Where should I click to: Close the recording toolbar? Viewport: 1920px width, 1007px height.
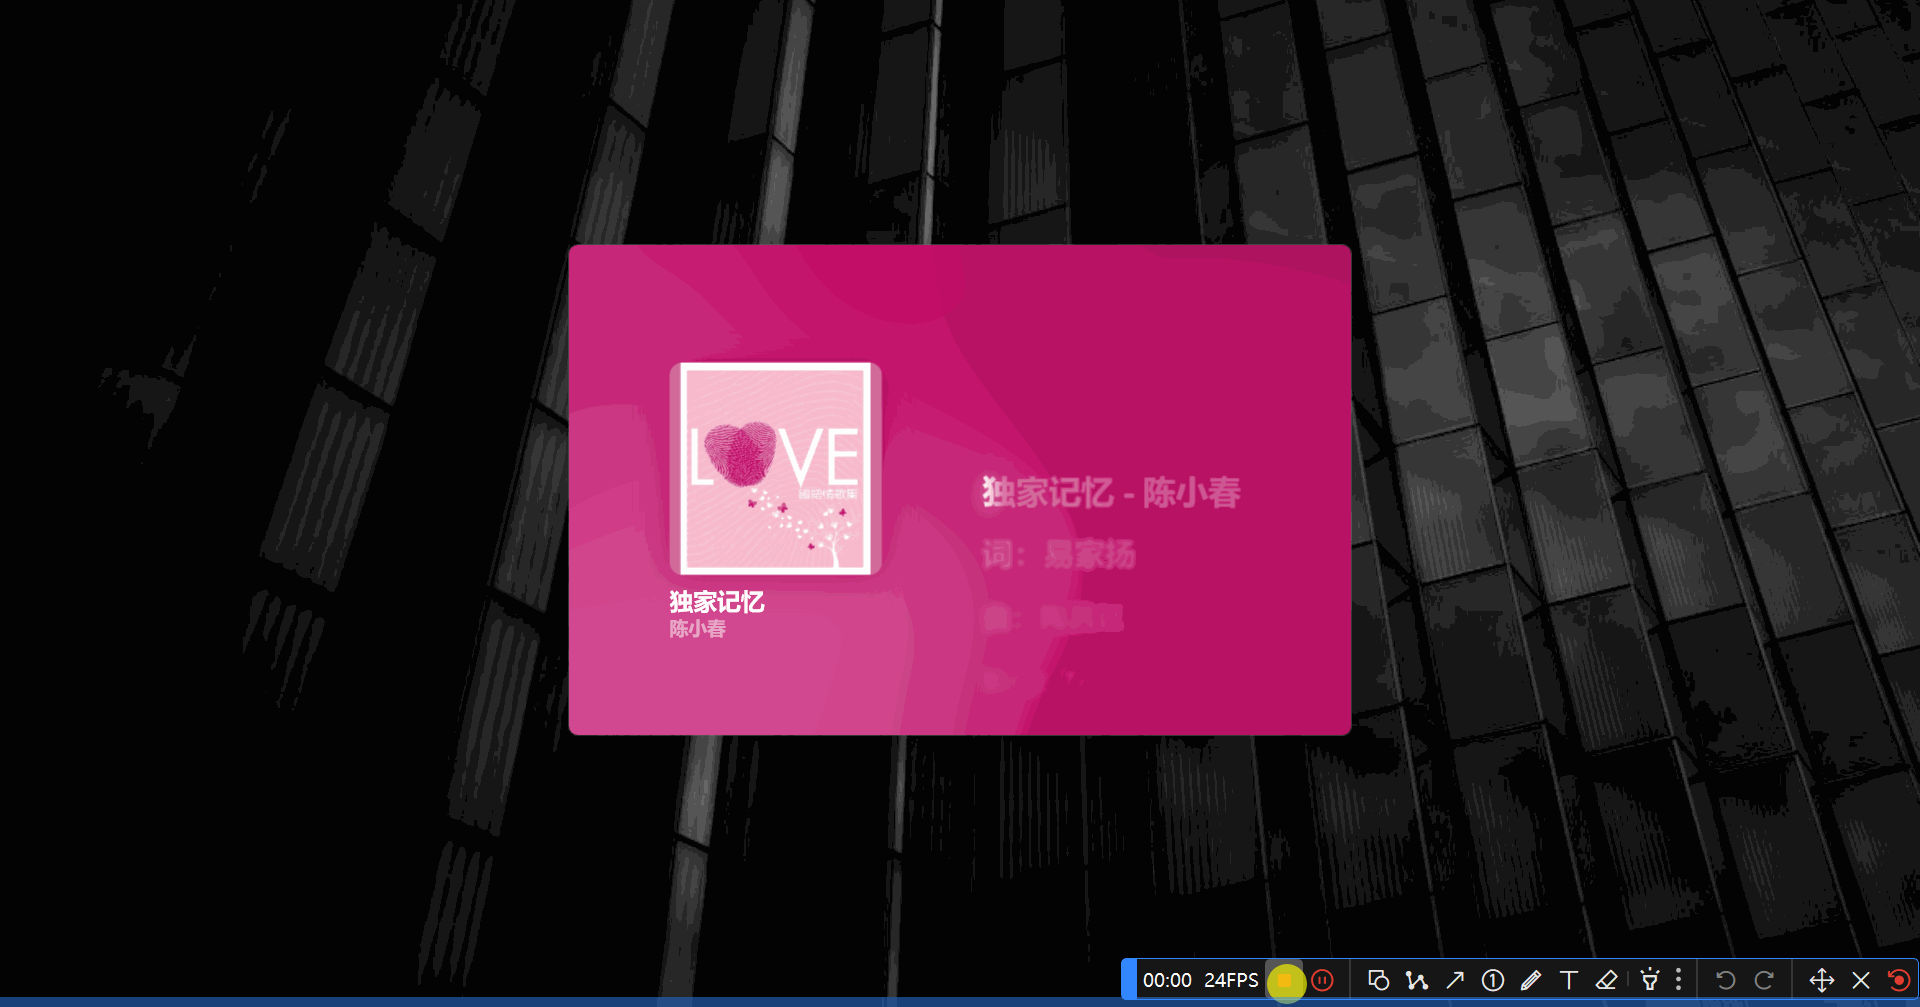tap(1861, 980)
